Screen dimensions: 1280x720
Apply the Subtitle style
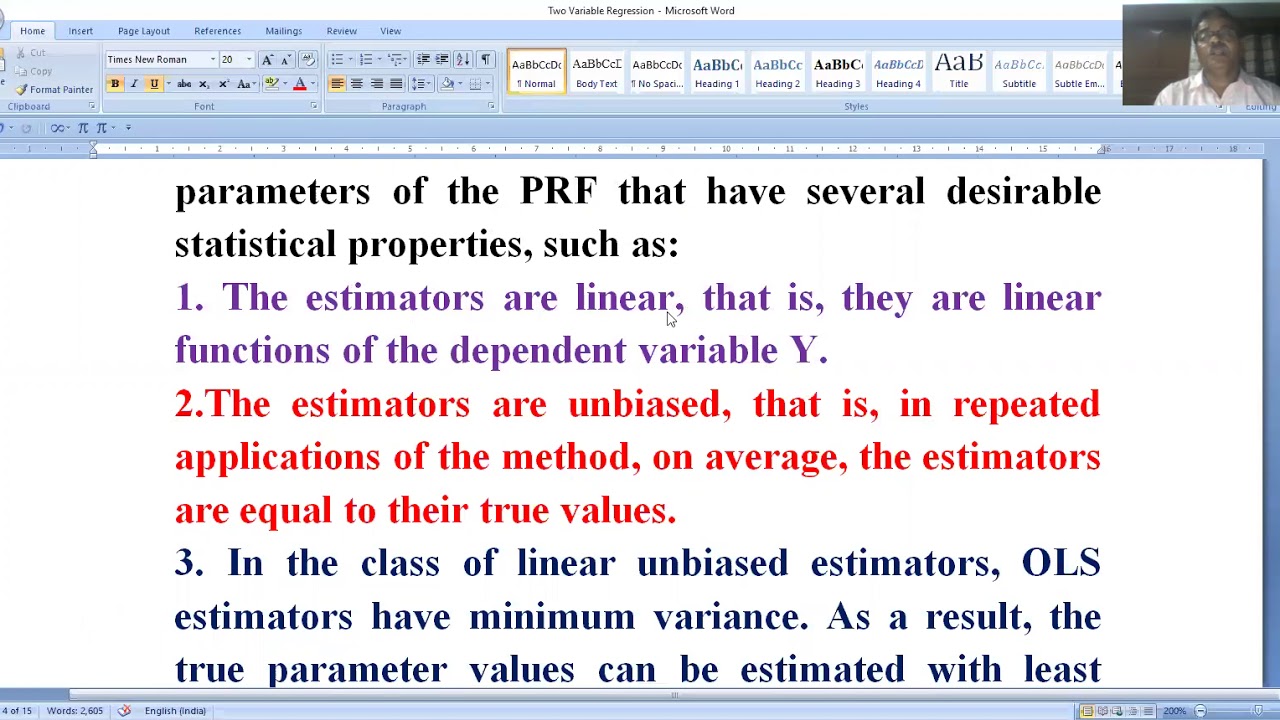point(1019,72)
